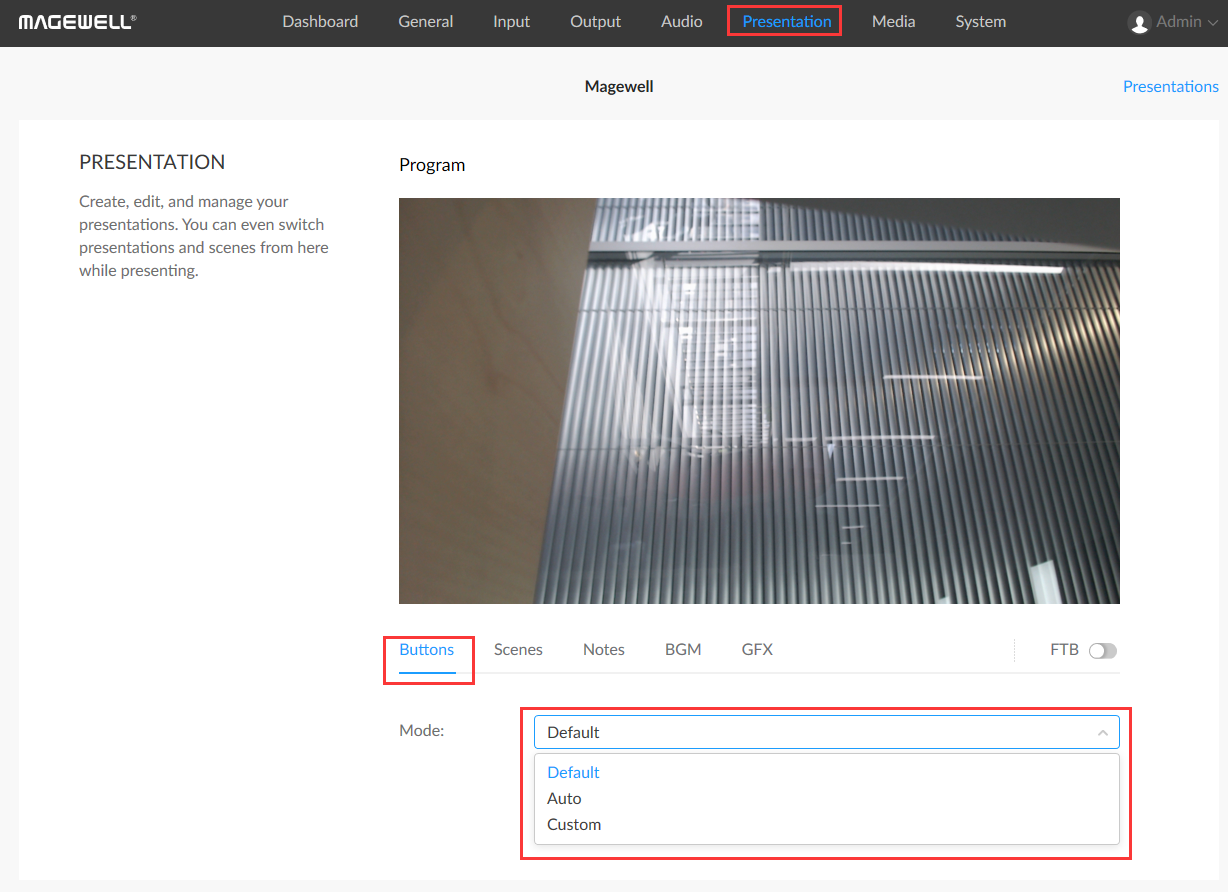Click the PRESENTATION section heading
This screenshot has width=1228, height=892.
coord(152,162)
